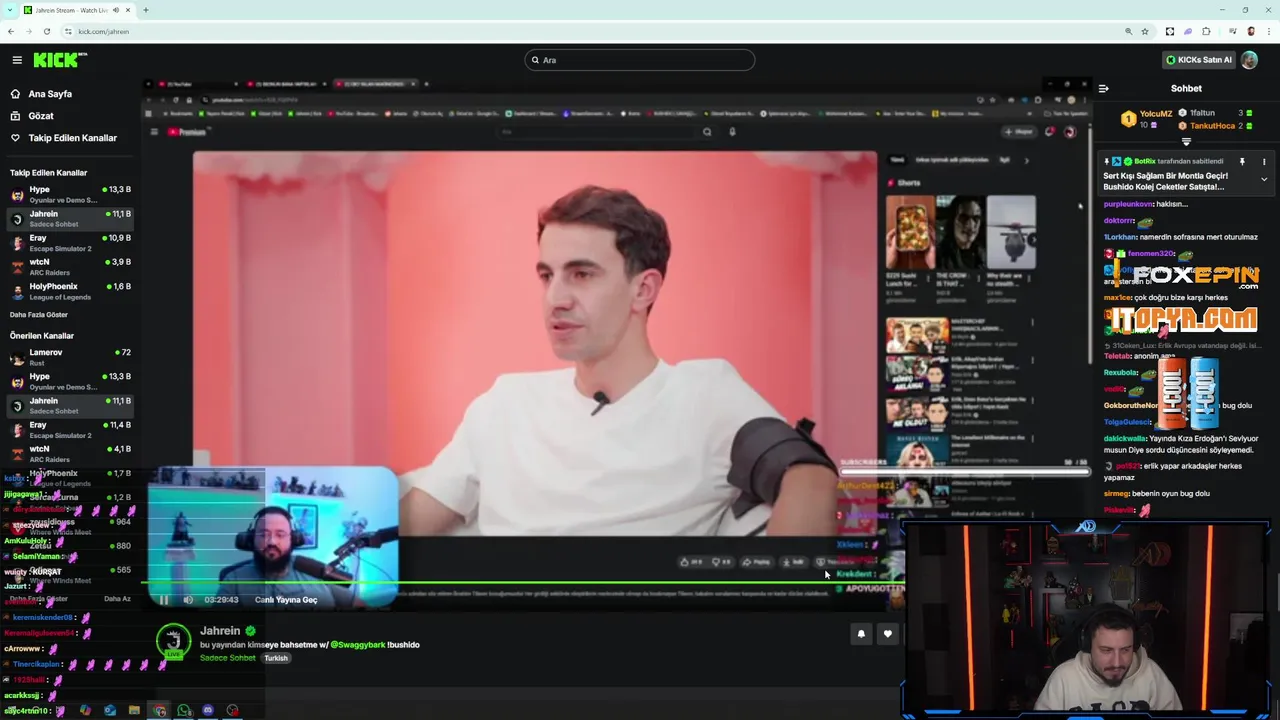The height and width of the screenshot is (720, 1280).
Task: Open the purple leaf extension icon
Action: 1188,31
